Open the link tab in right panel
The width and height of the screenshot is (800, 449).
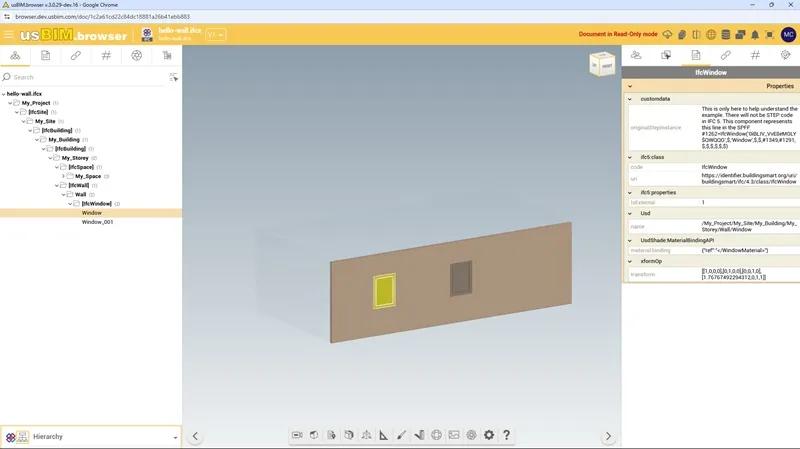tap(726, 55)
